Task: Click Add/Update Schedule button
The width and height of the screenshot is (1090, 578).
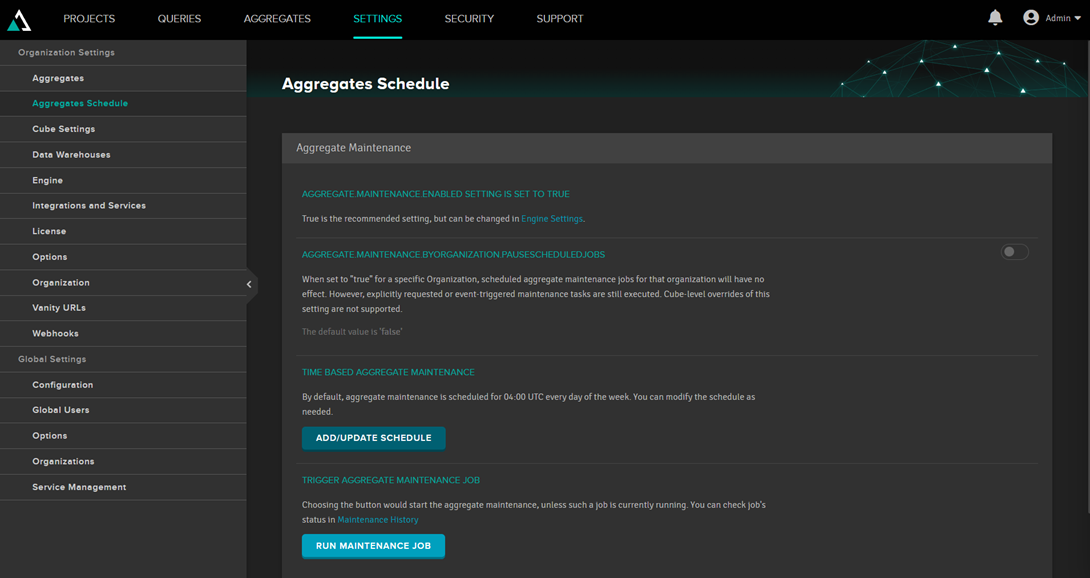Action: click(x=373, y=438)
